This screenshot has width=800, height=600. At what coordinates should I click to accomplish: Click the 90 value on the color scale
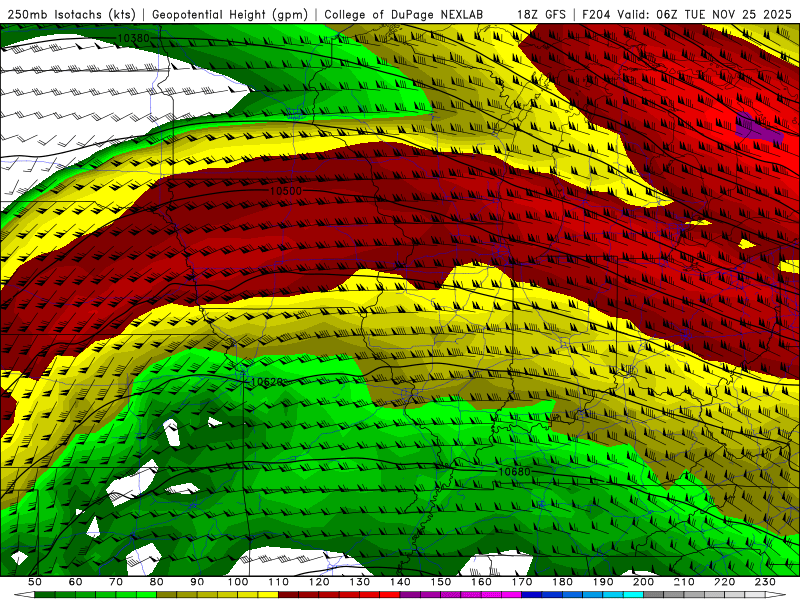click(x=197, y=582)
